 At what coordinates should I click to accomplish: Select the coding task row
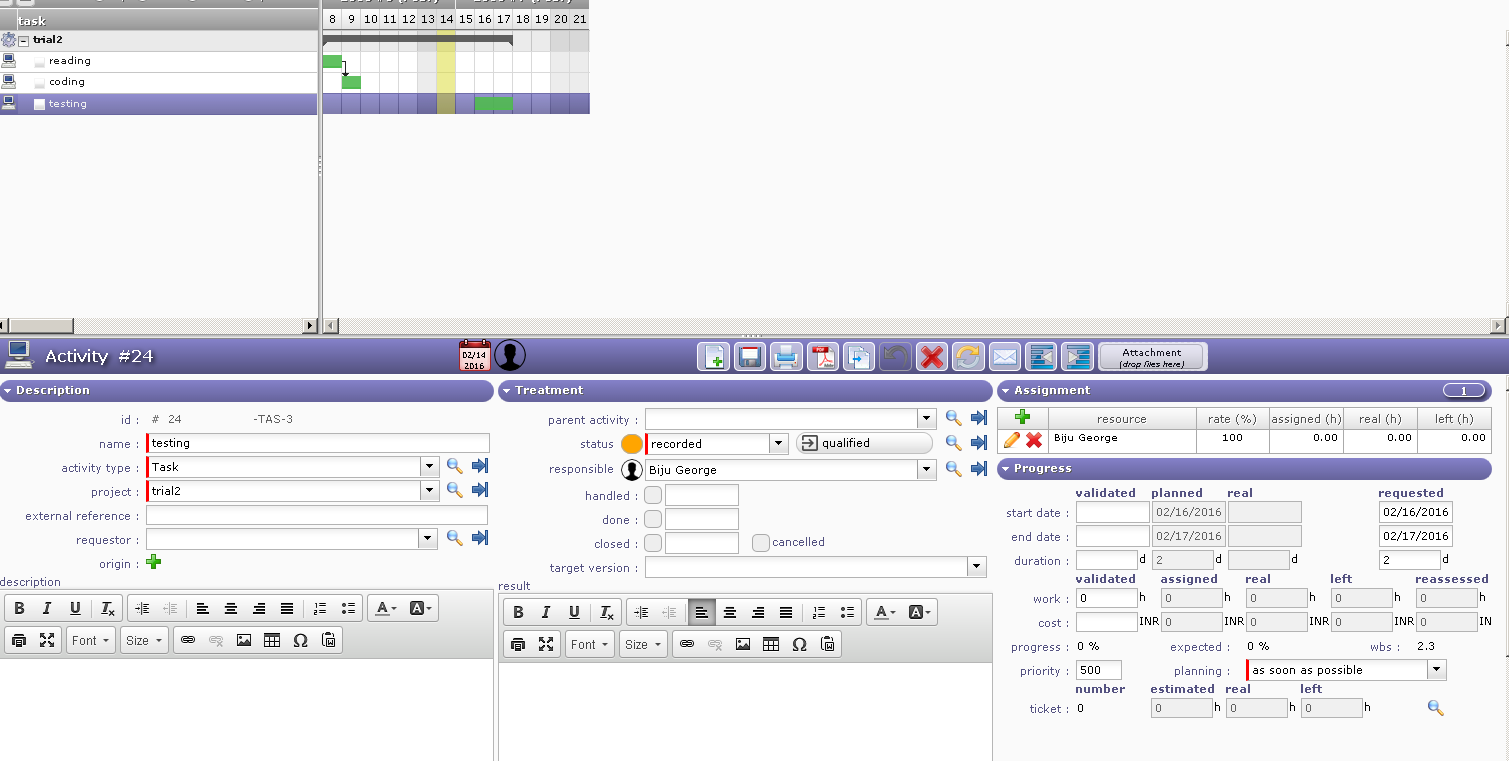click(x=159, y=82)
